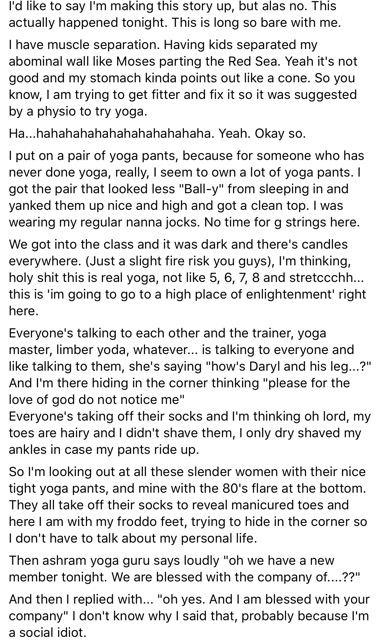This screenshot has width=383, height=640.
Task: Click the paragraph starting "We got into the class"
Action: 187,278
